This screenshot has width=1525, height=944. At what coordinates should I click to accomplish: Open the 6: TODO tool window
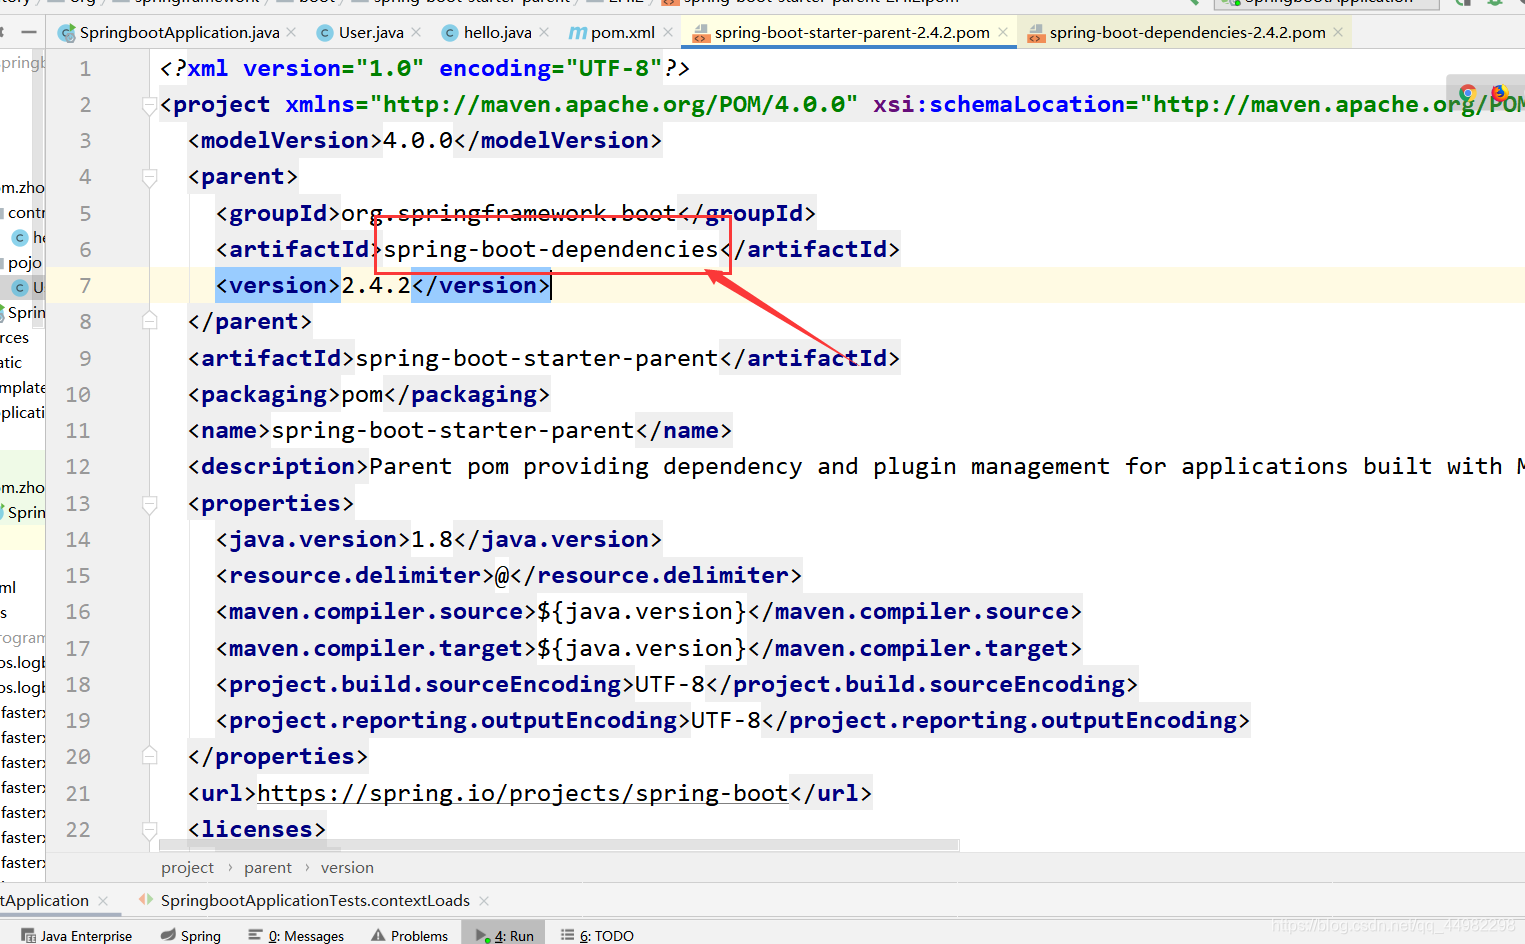pos(597,935)
